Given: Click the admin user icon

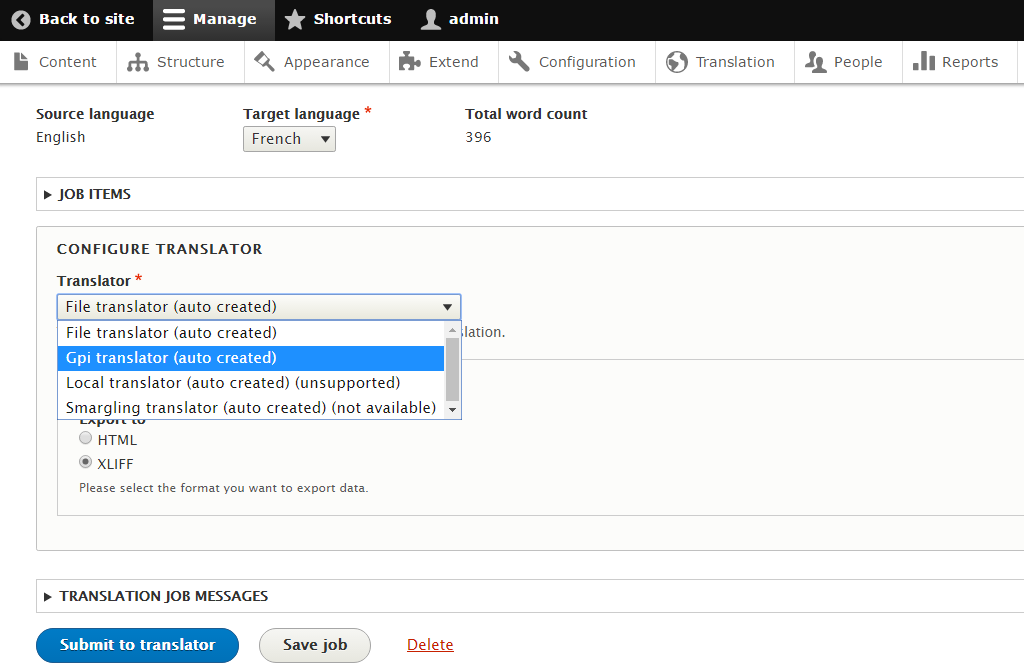Looking at the screenshot, I should [x=430, y=19].
